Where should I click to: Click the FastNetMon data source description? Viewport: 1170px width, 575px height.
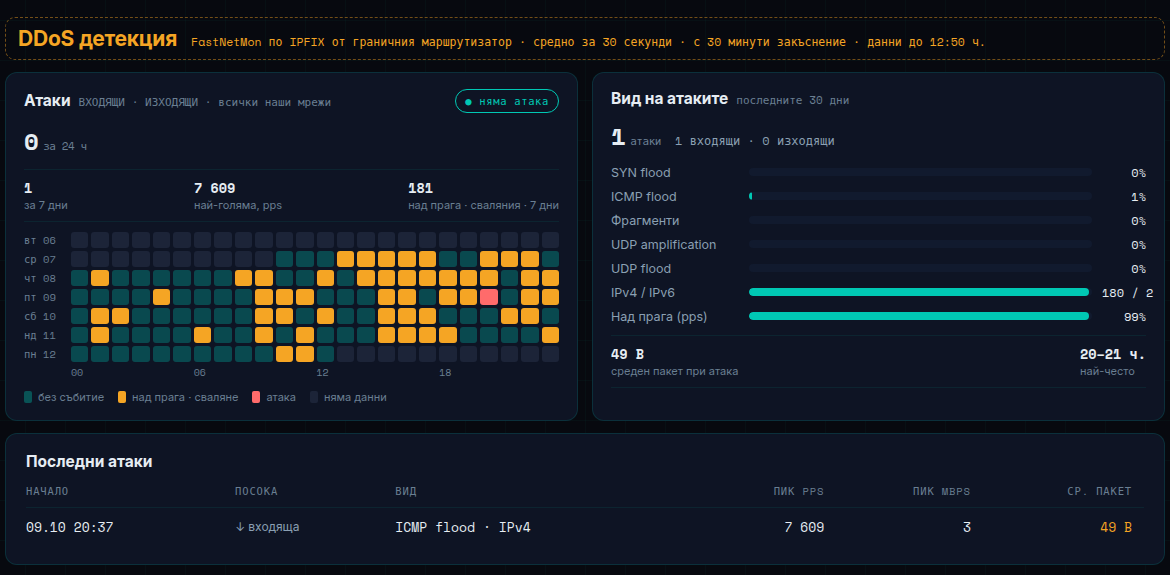[x=588, y=42]
